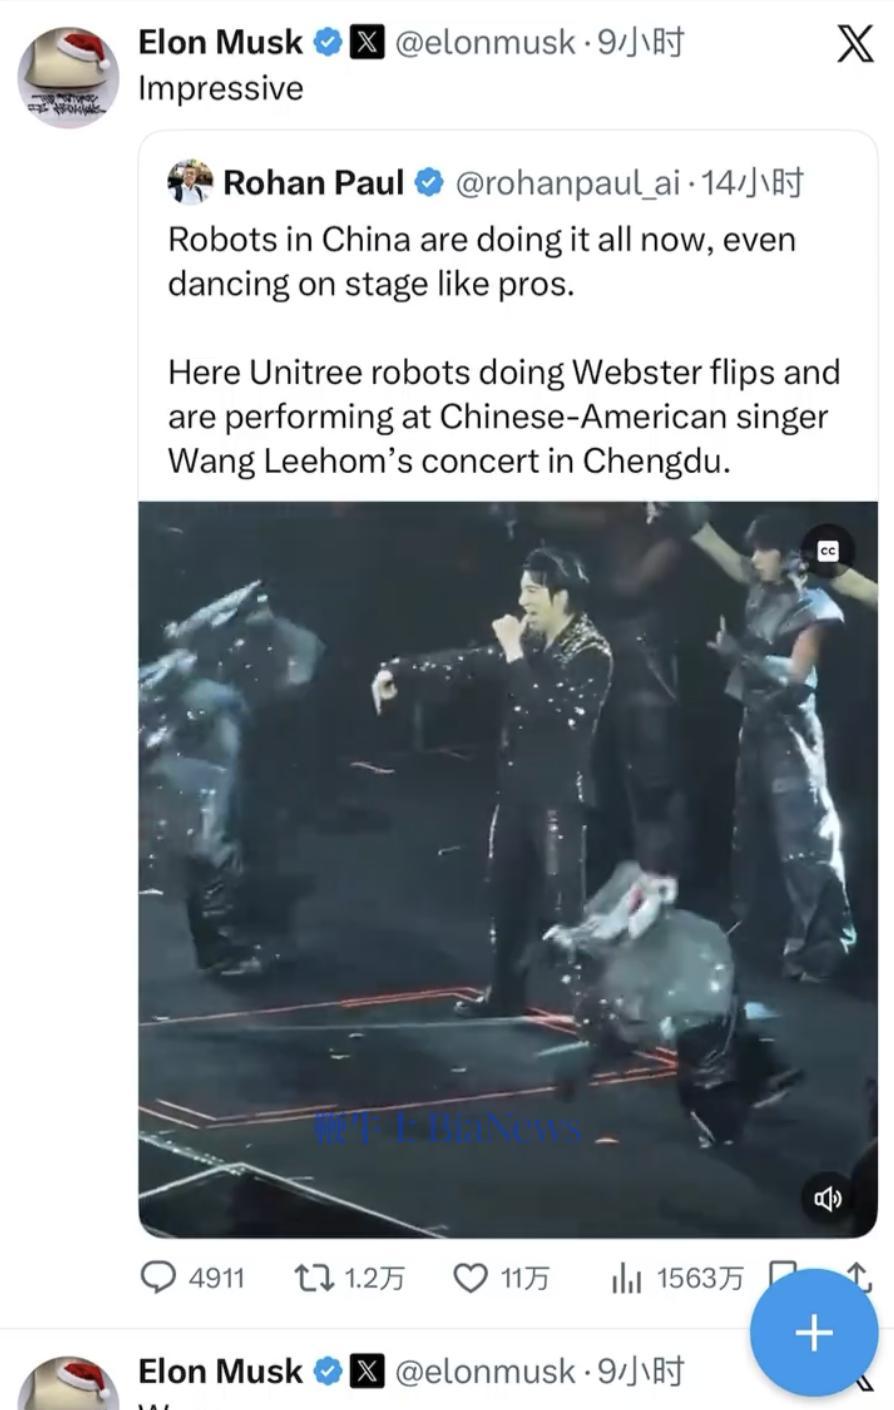Tap the Elon Musk display name
Viewport: 894px width, 1410px height.
coord(220,42)
